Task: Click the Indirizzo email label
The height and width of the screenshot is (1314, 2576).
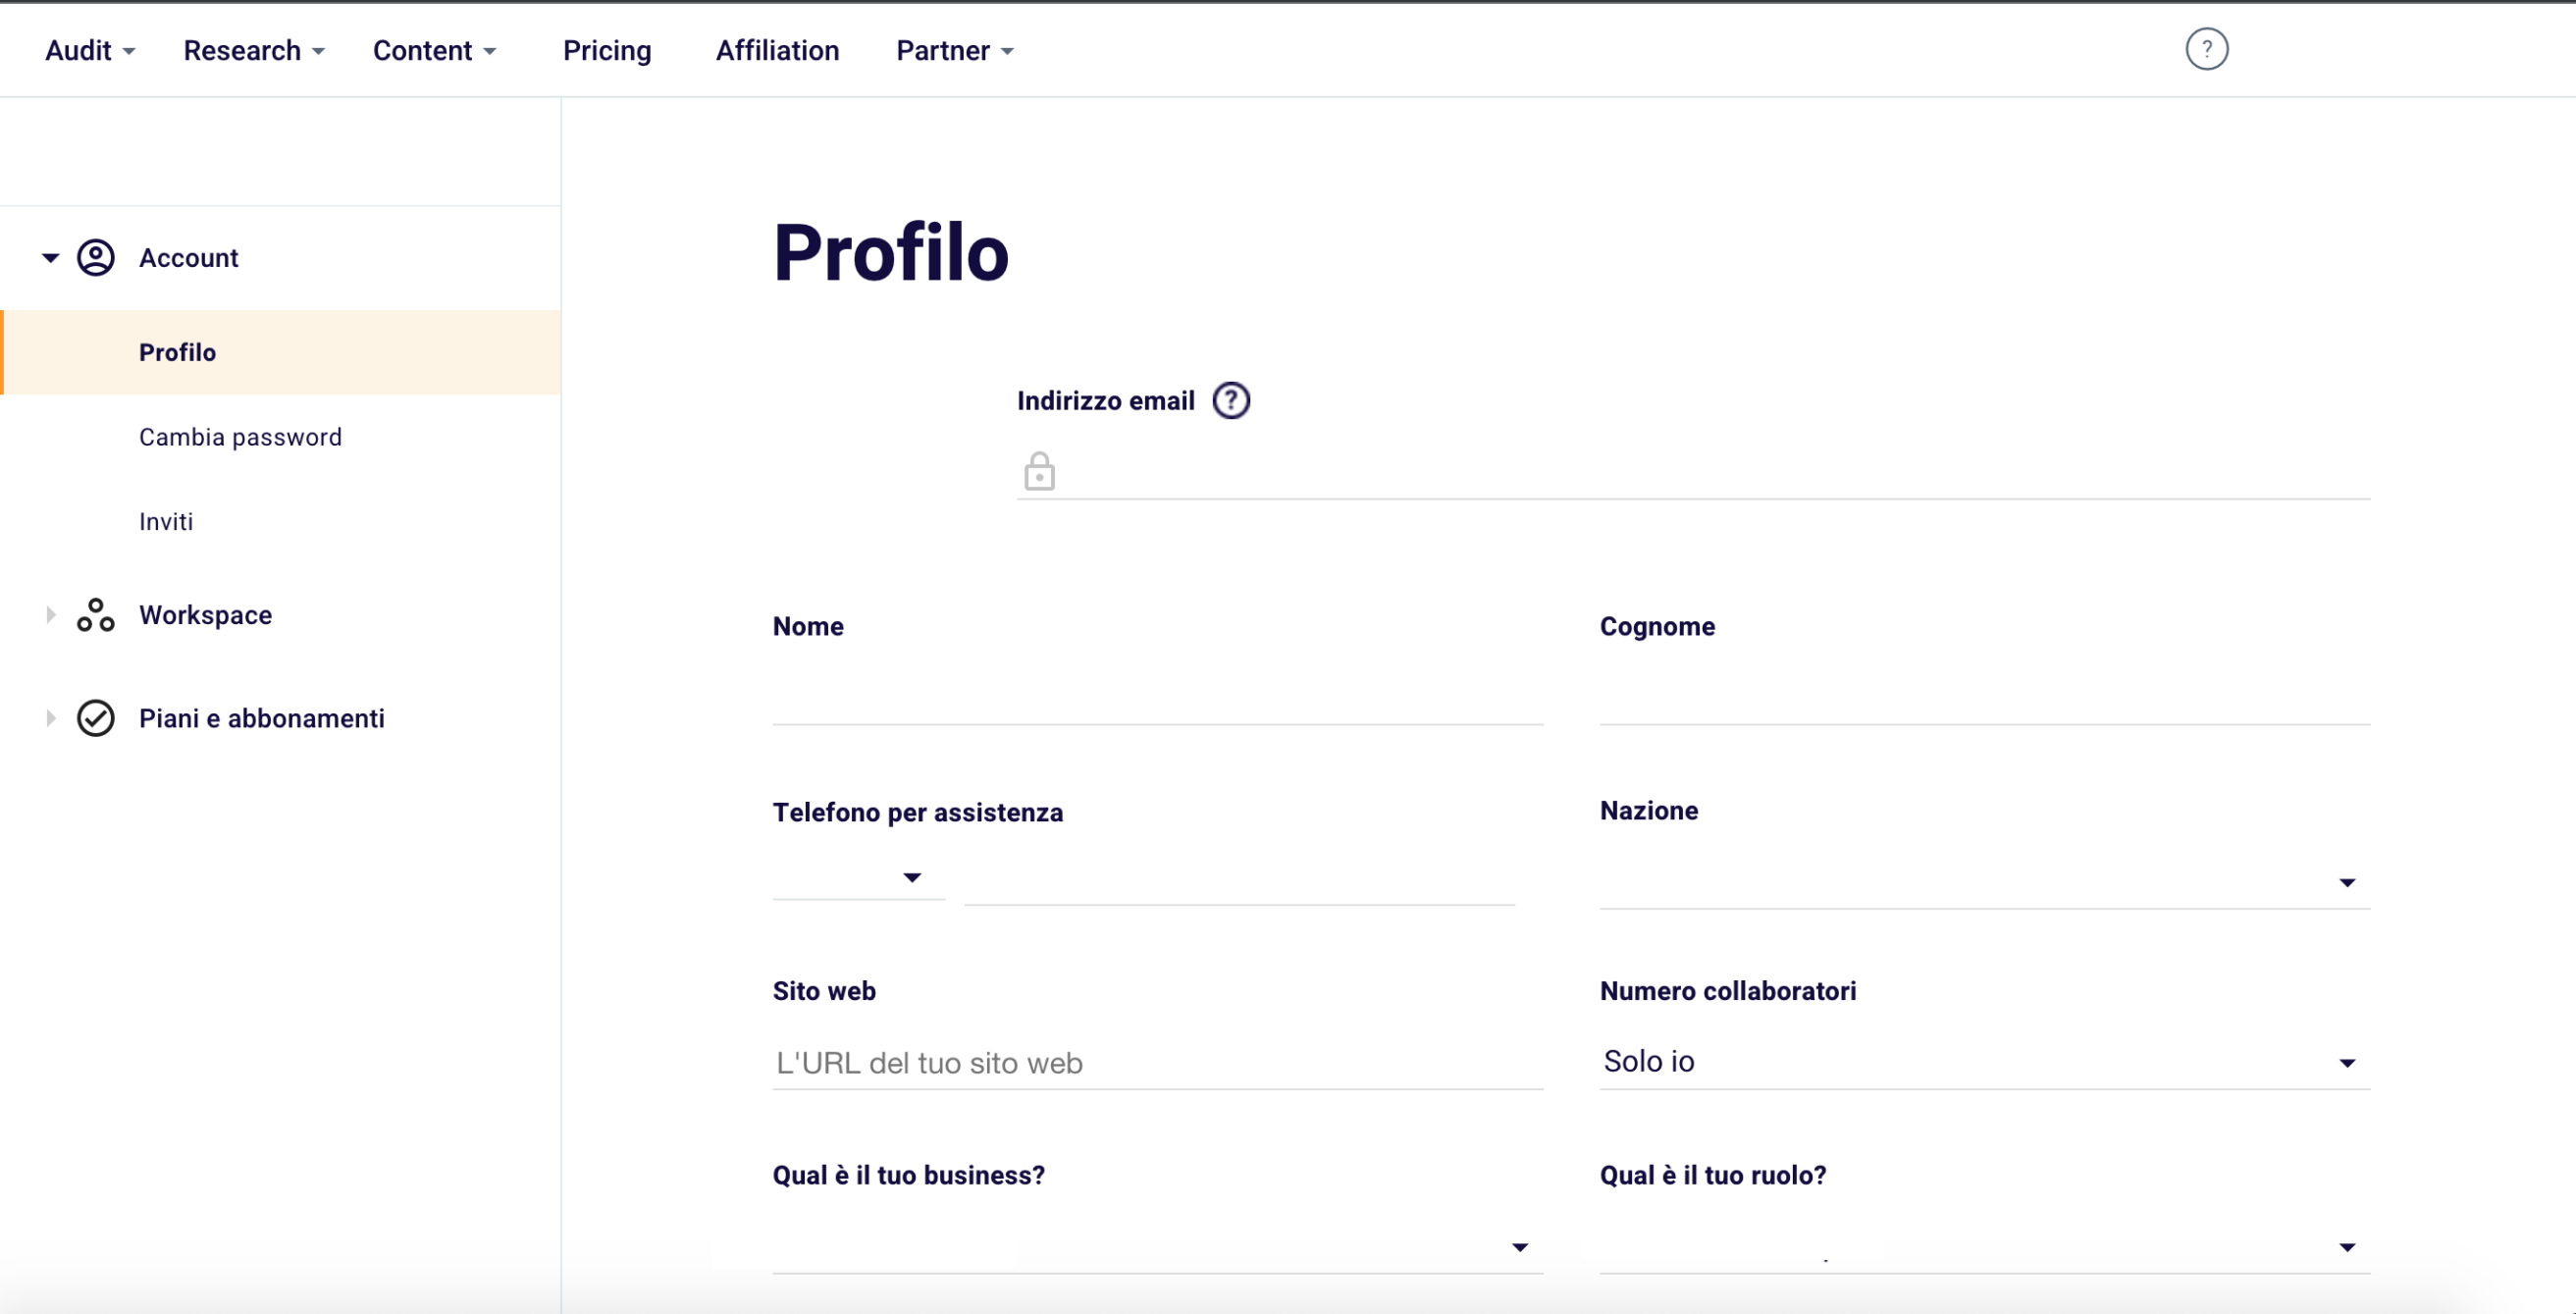Action: coord(1105,400)
